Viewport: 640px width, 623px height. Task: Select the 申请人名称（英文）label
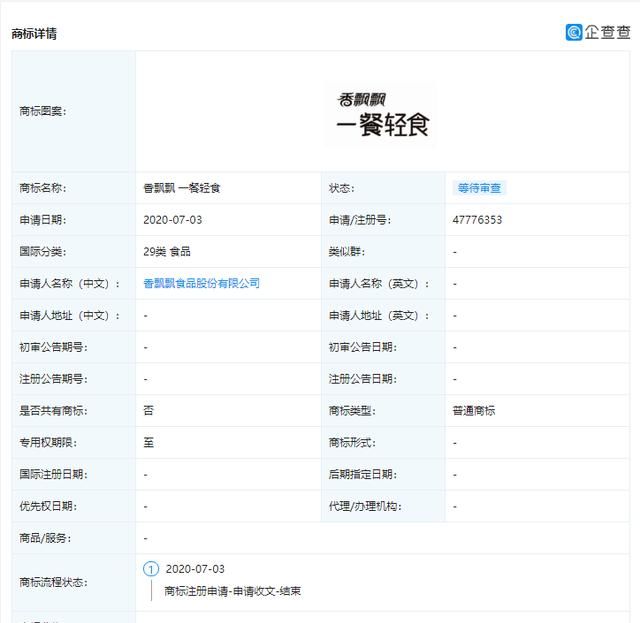coord(379,283)
